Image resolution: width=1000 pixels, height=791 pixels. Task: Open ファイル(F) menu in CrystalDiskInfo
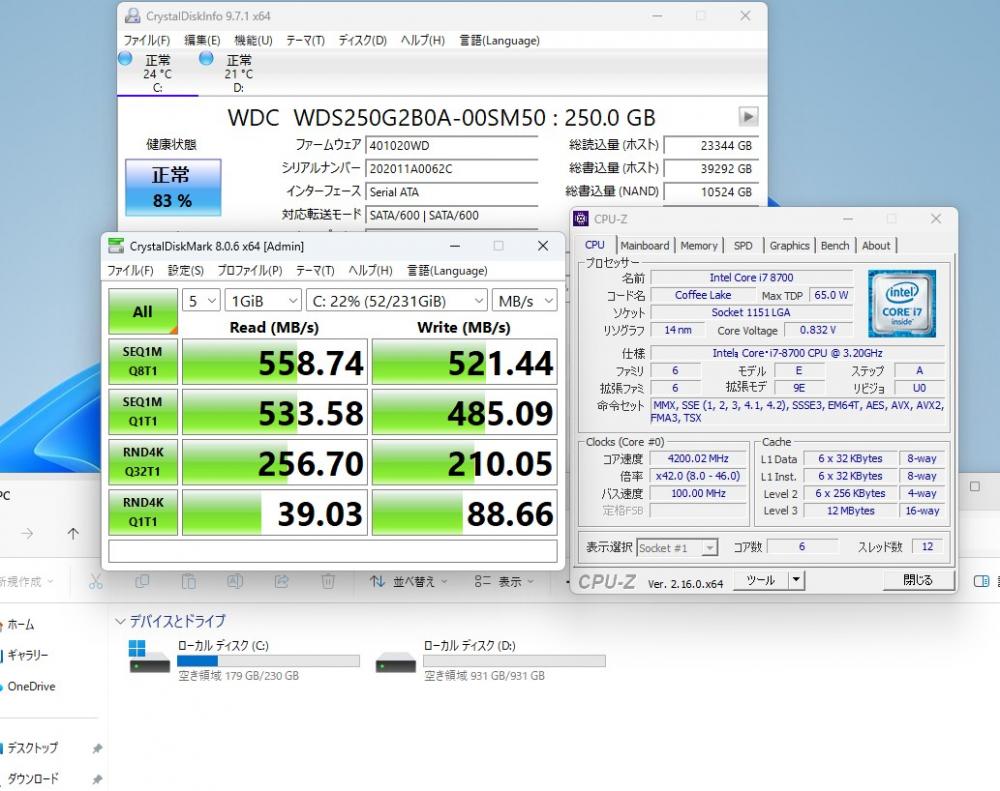pos(147,40)
